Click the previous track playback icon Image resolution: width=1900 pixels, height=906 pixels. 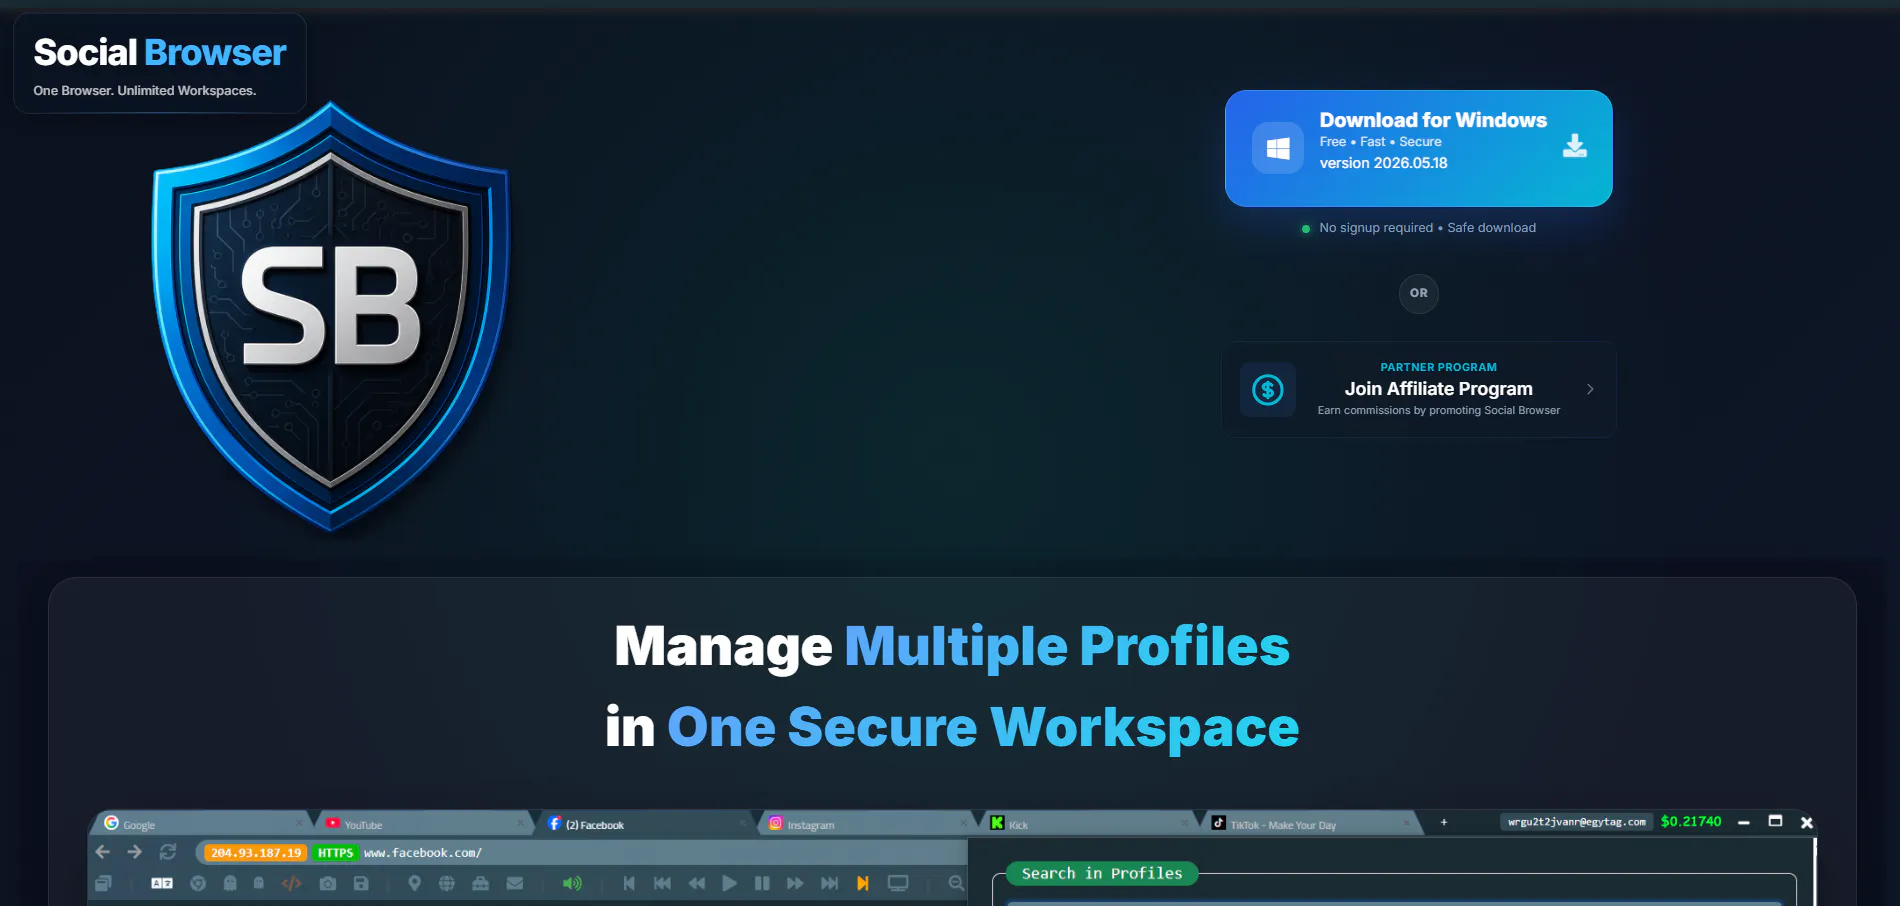click(x=662, y=883)
